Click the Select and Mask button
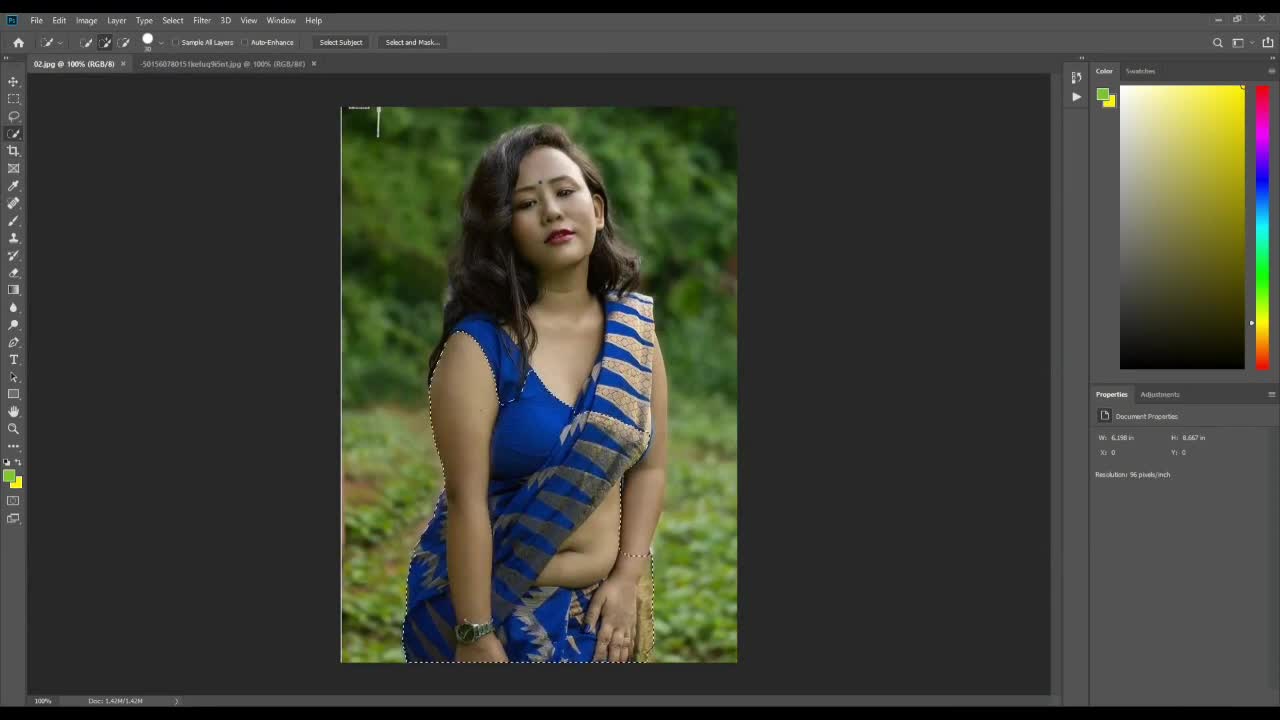Image resolution: width=1280 pixels, height=720 pixels. pyautogui.click(x=413, y=42)
